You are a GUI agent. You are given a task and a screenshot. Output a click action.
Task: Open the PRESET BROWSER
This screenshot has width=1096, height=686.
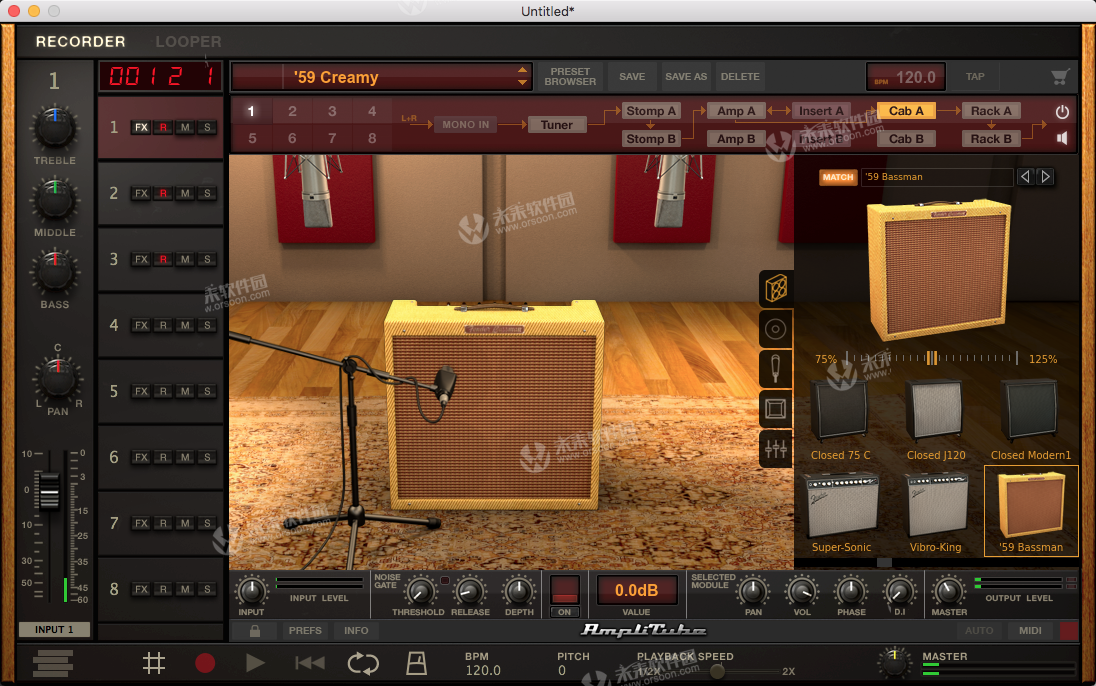(x=570, y=77)
